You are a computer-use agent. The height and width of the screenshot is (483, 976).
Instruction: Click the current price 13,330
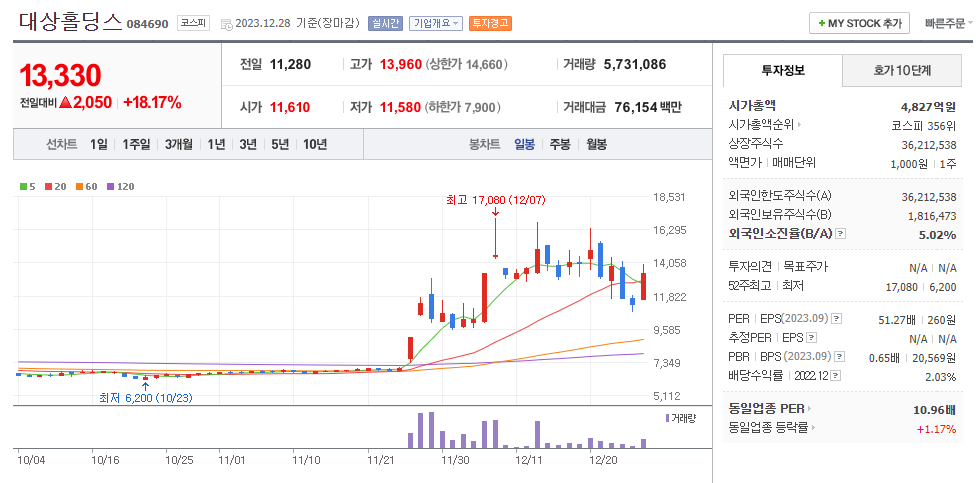coord(60,75)
